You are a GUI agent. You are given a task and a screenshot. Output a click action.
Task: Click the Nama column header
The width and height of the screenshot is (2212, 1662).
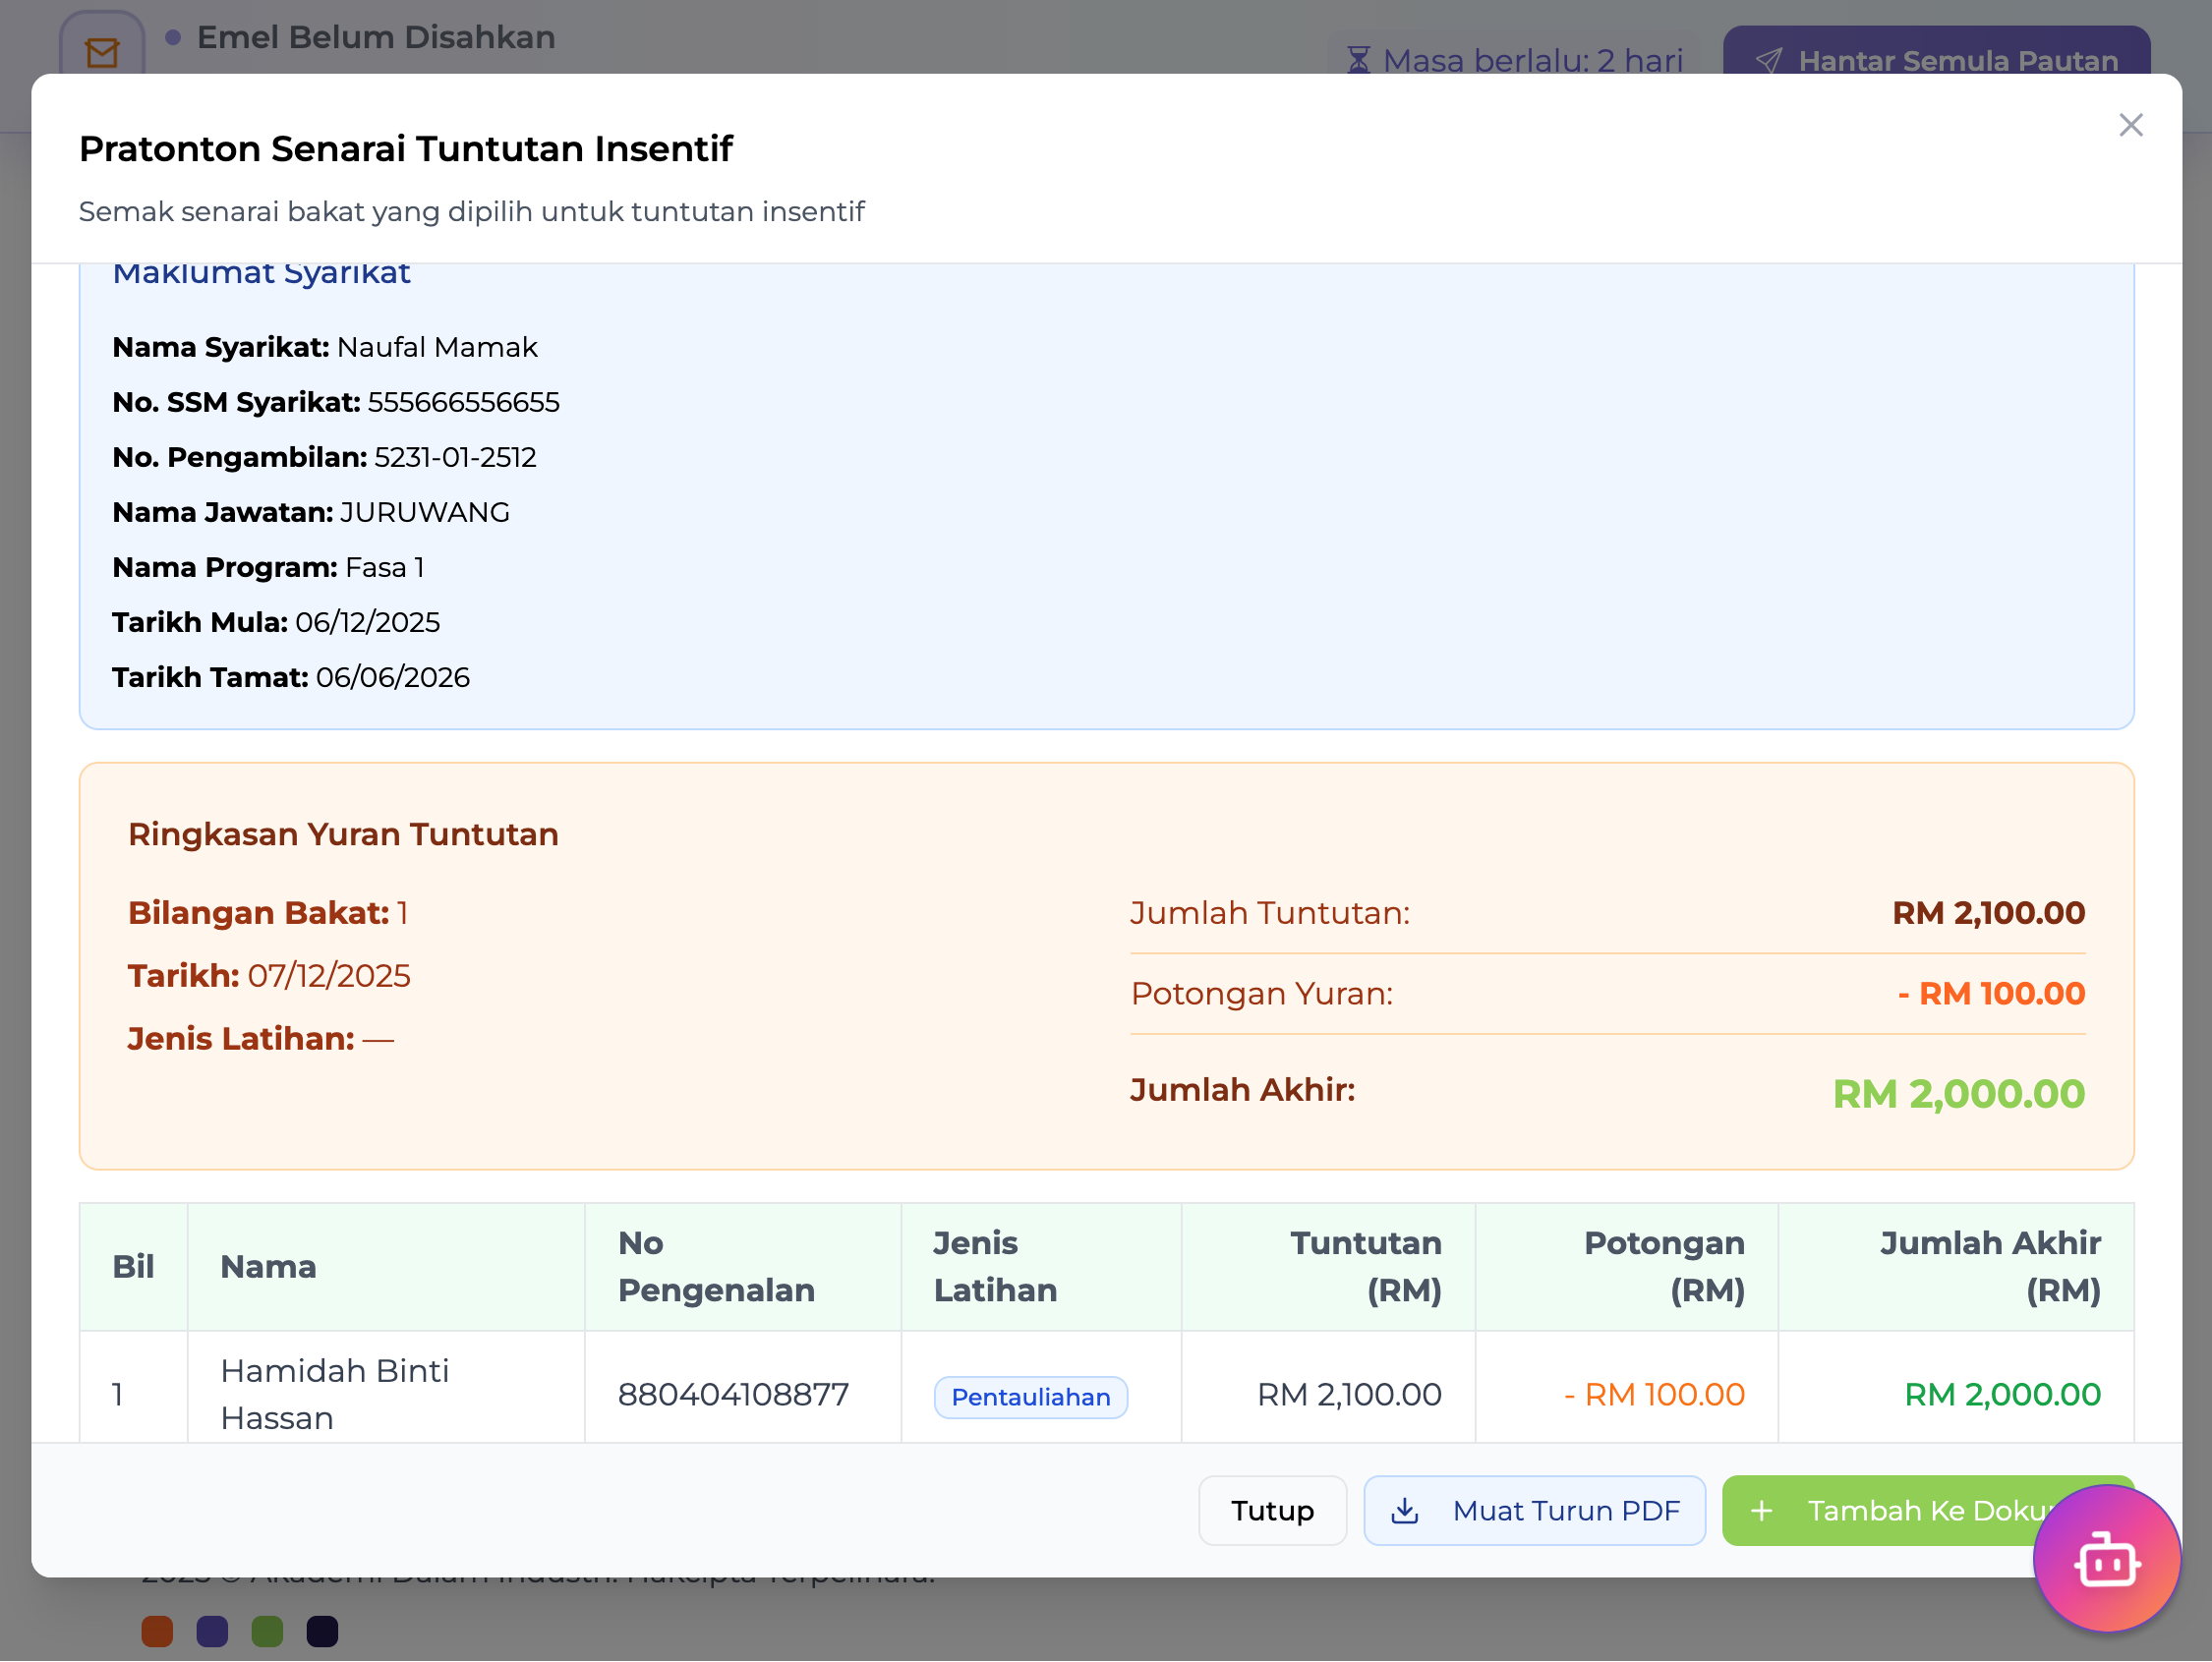click(x=268, y=1267)
